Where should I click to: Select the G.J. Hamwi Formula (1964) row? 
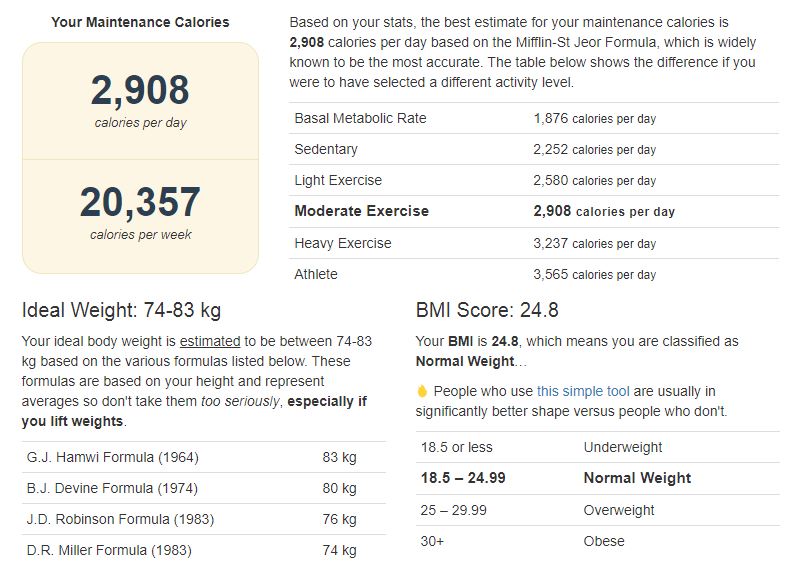pos(112,457)
